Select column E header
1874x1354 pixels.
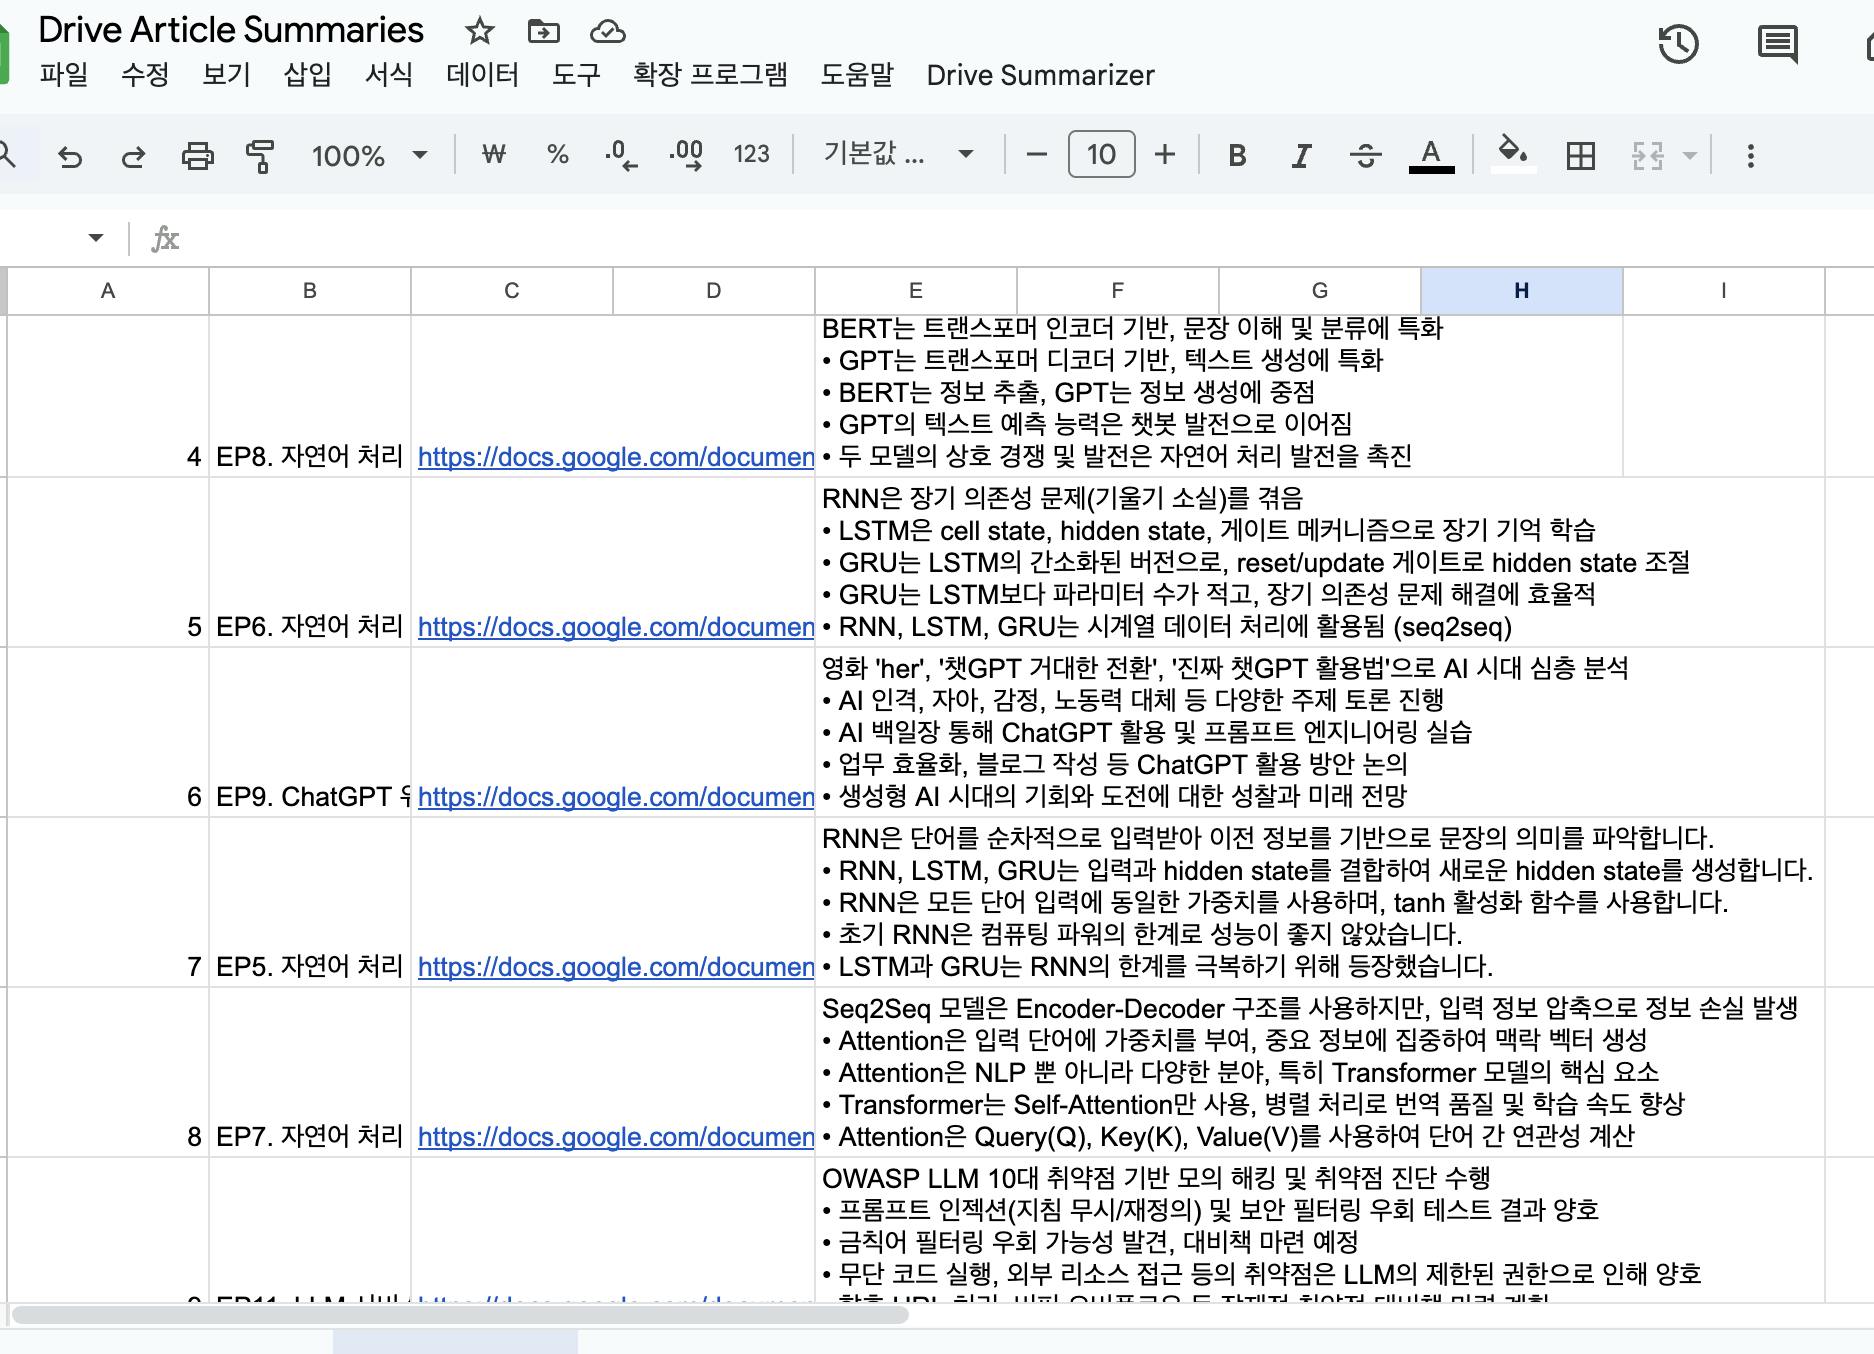(915, 291)
